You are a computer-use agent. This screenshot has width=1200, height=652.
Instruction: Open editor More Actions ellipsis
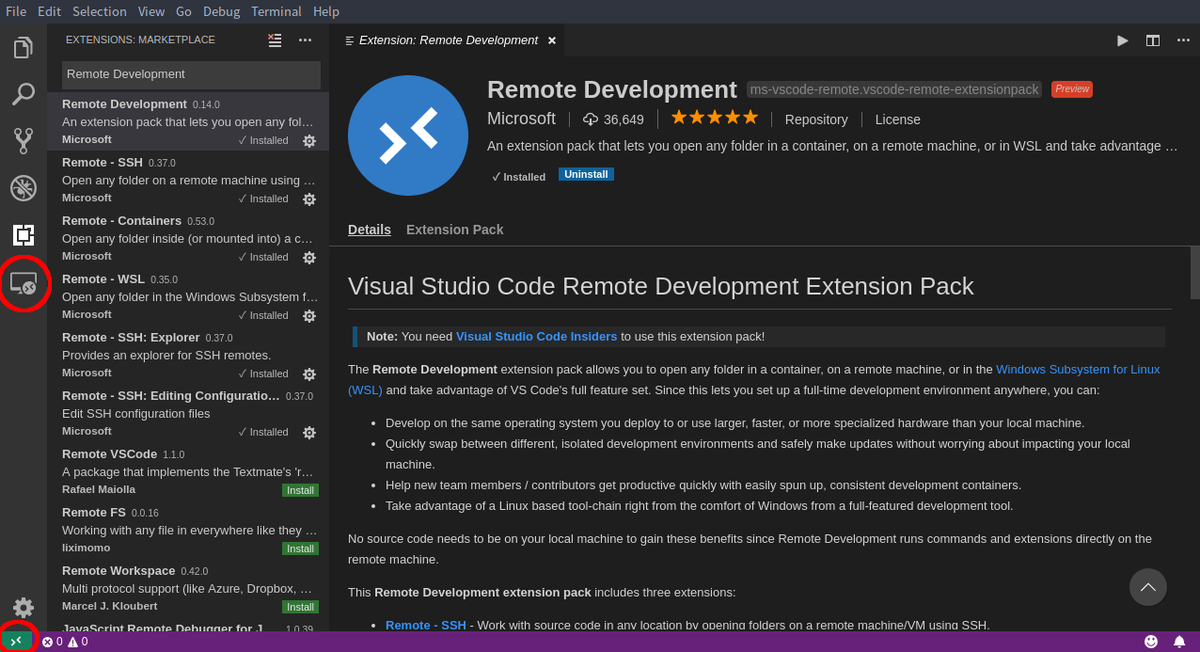coord(1182,40)
